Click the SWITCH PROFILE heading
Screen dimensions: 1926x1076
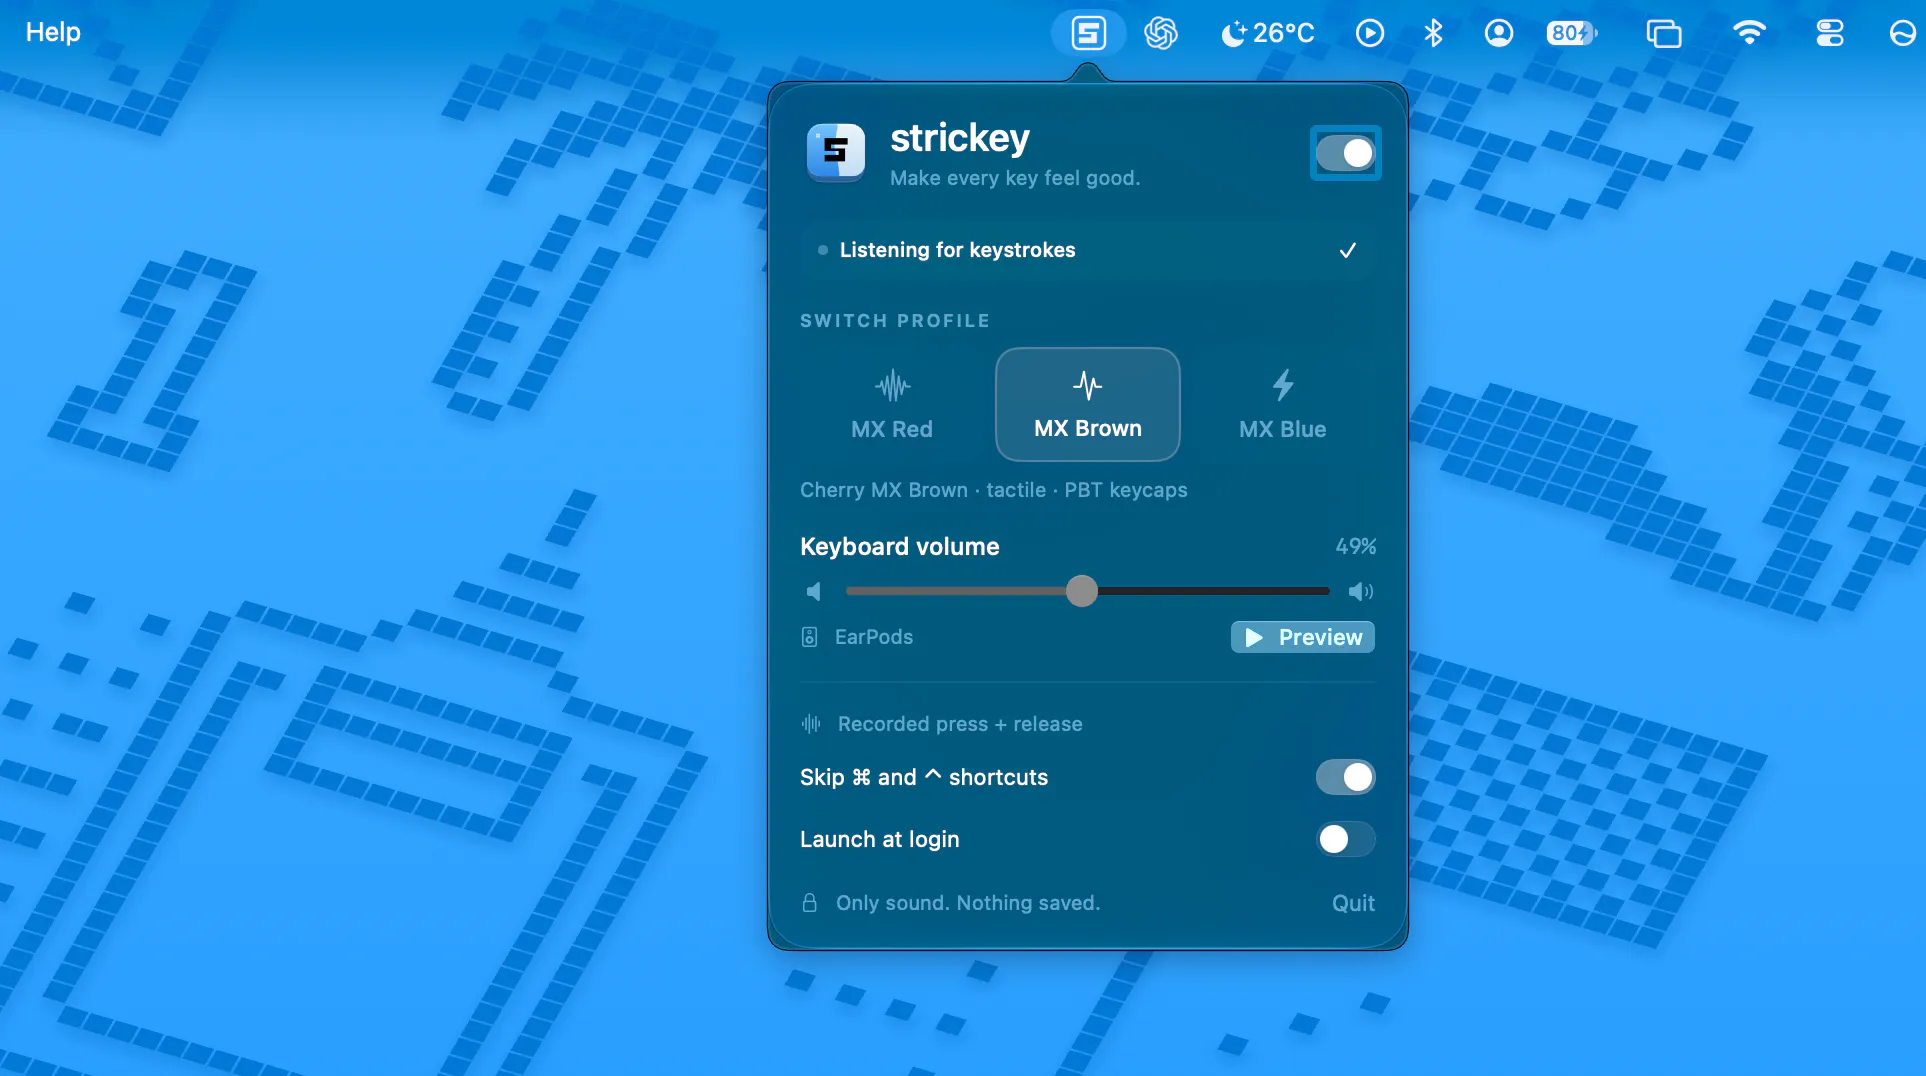coord(895,321)
